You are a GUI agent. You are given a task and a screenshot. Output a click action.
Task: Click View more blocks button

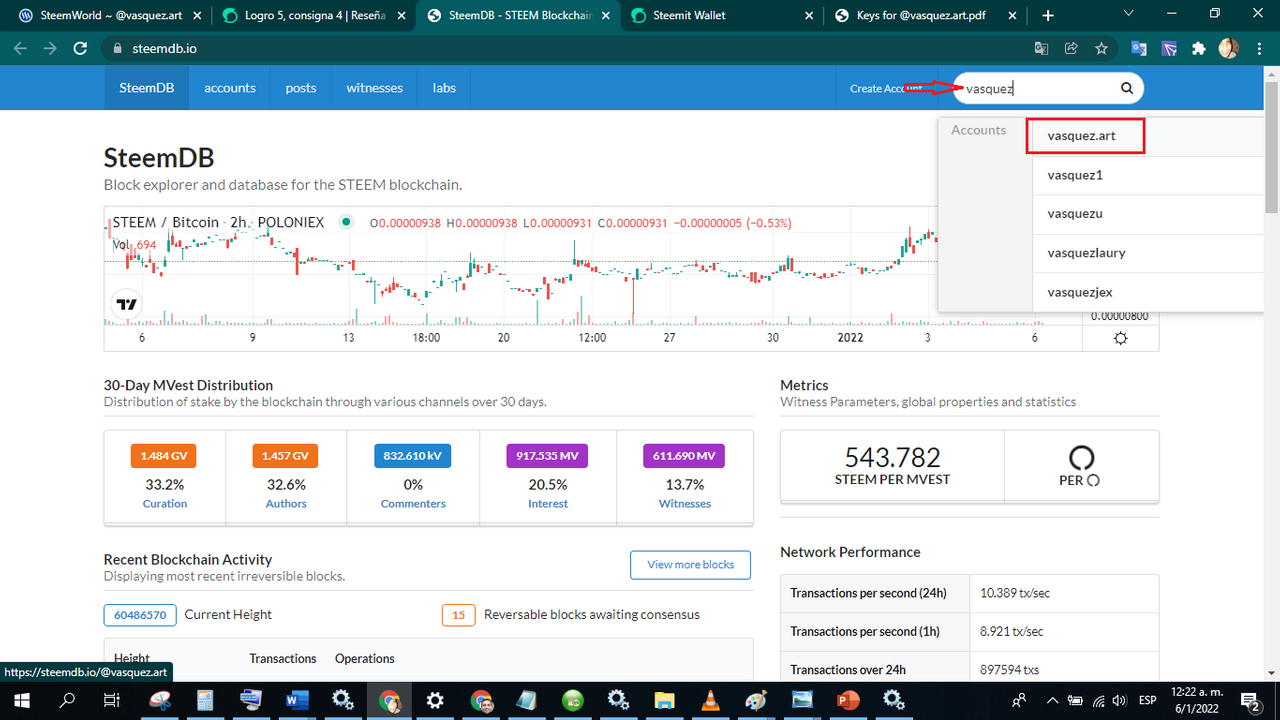[690, 564]
